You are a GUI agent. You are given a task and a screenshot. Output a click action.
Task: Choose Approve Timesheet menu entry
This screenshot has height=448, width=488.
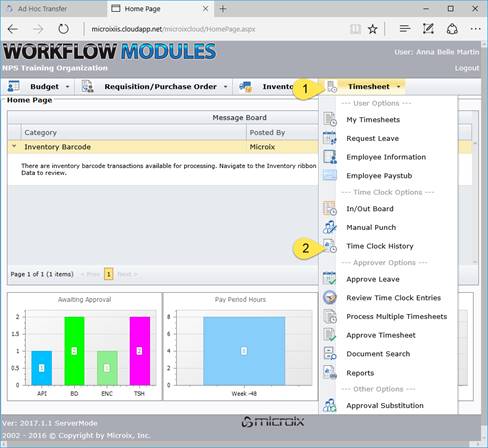pyautogui.click(x=381, y=335)
